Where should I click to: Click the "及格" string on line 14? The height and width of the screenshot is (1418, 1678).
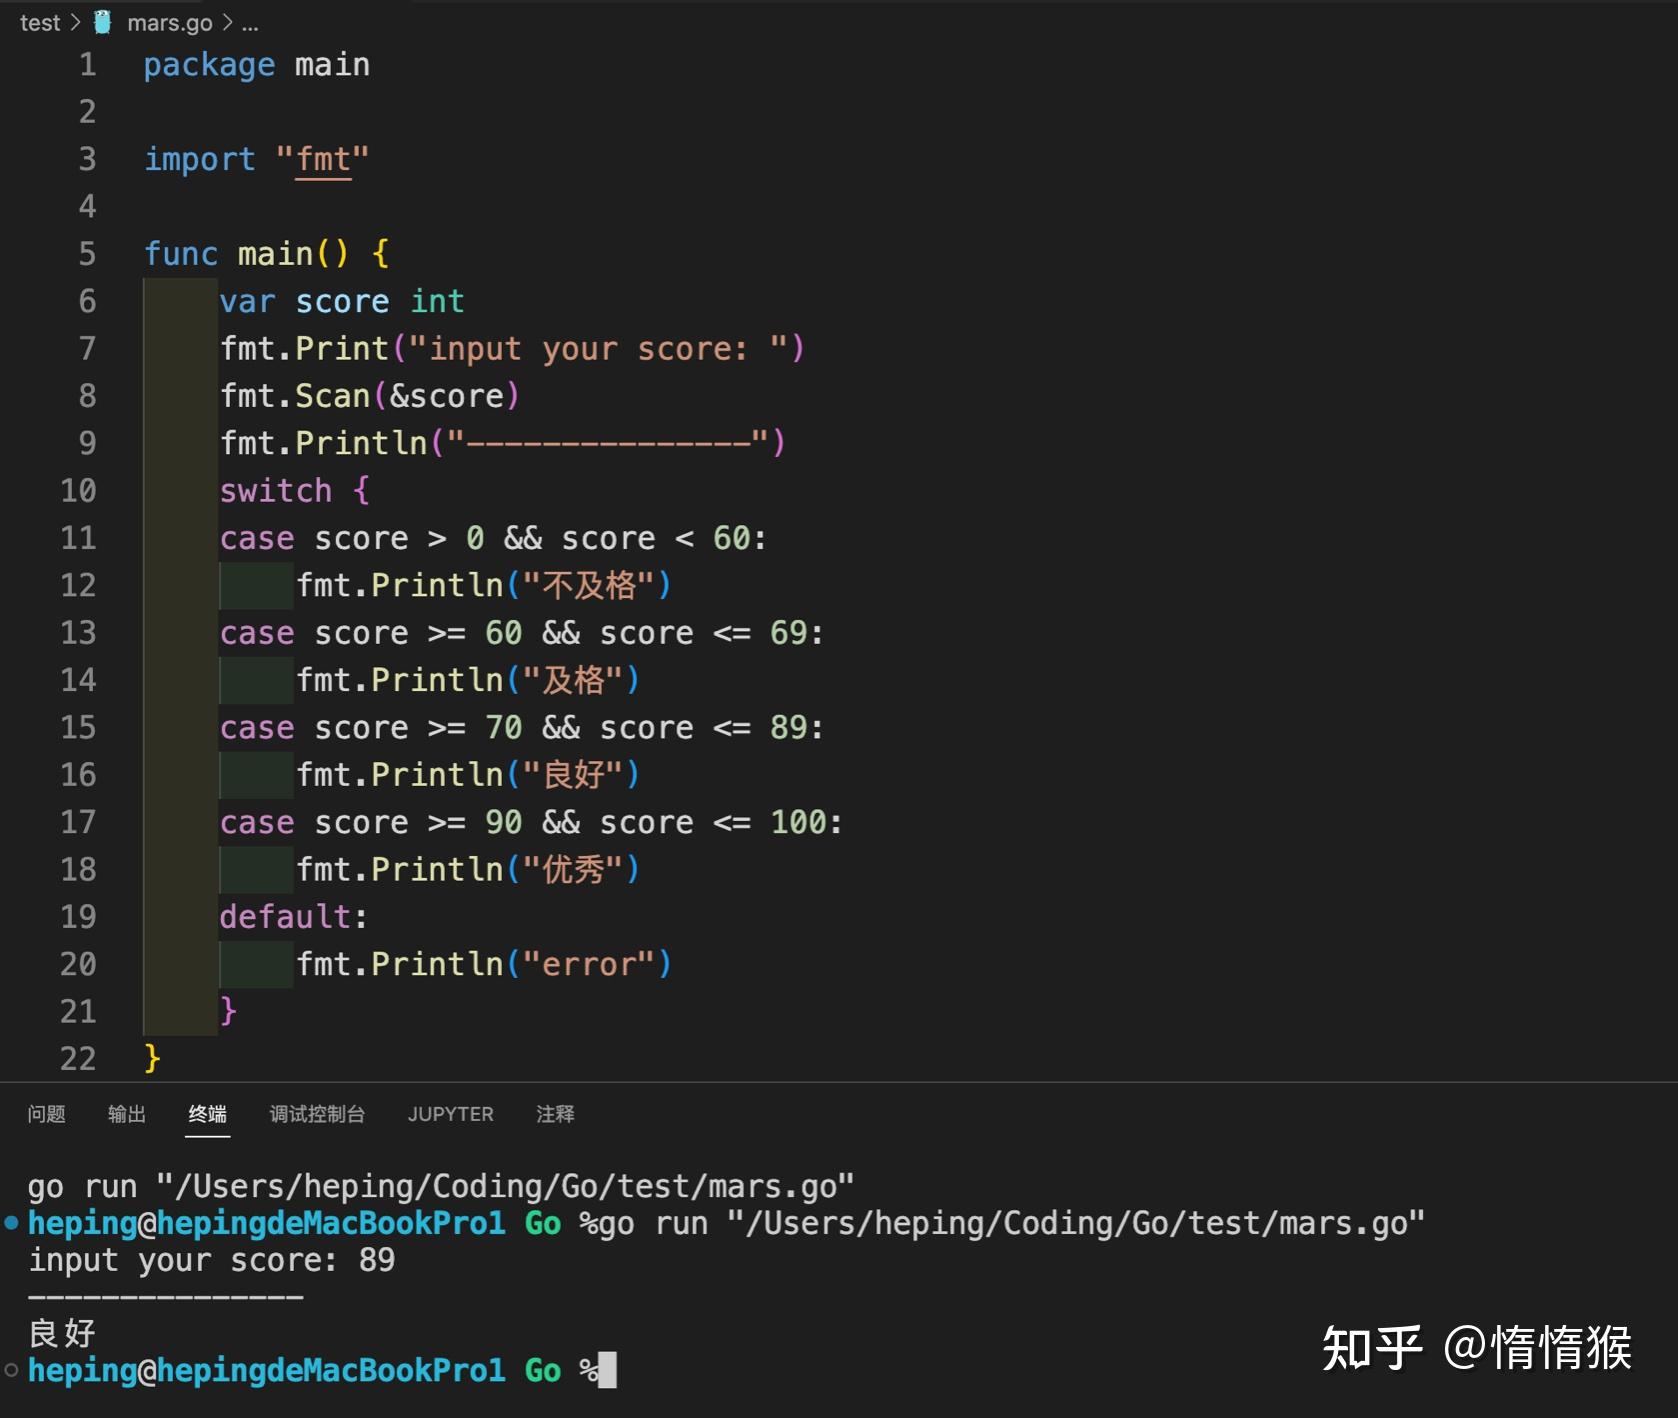[573, 681]
